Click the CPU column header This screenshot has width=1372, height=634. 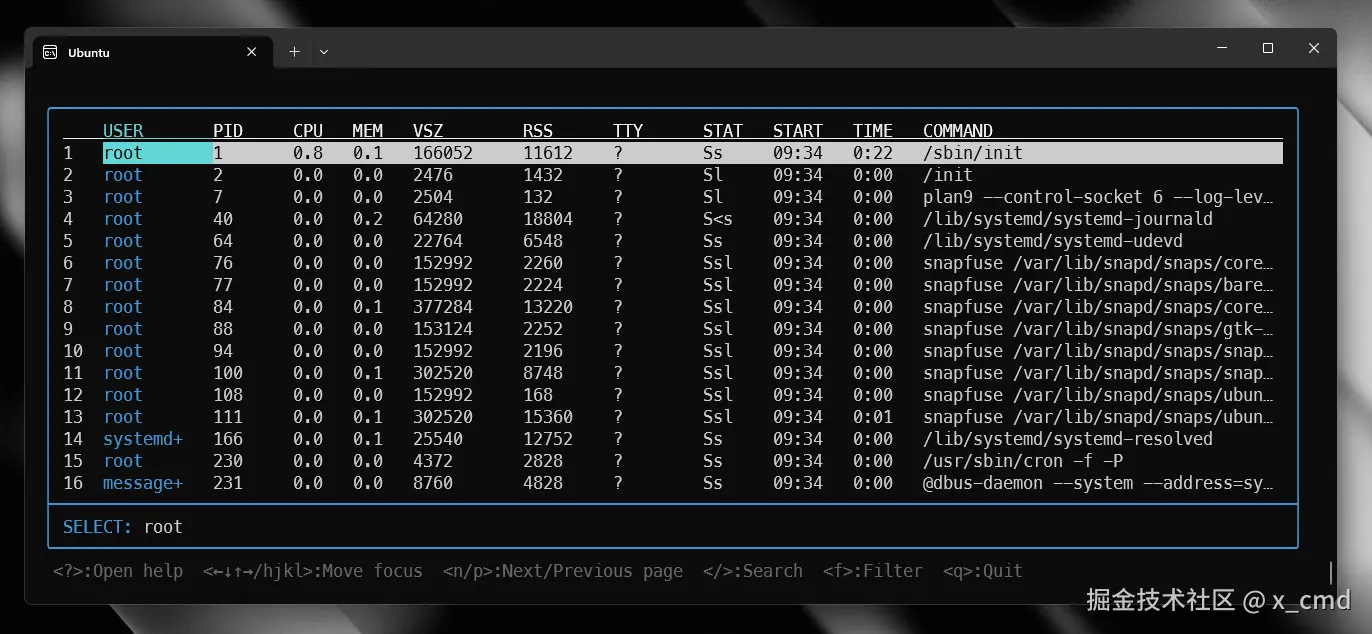(308, 131)
